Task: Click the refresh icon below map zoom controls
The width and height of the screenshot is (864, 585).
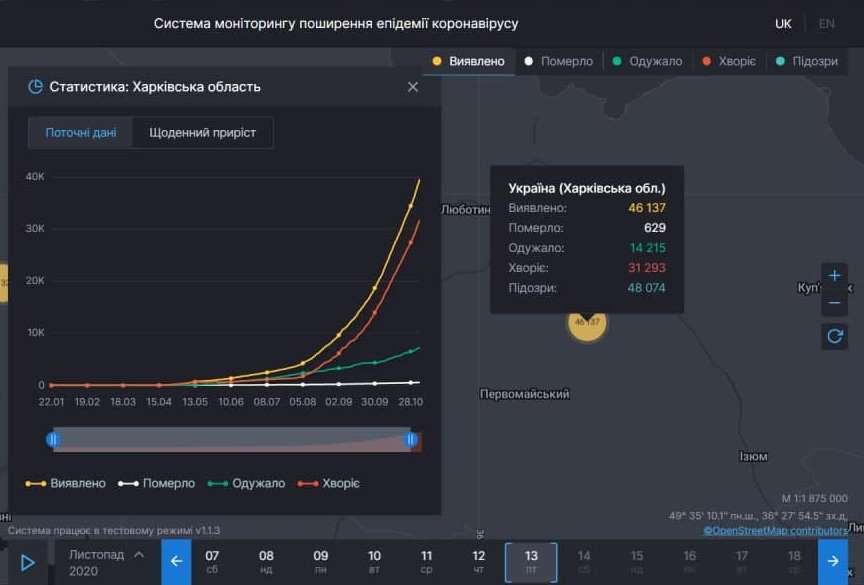Action: pos(835,336)
